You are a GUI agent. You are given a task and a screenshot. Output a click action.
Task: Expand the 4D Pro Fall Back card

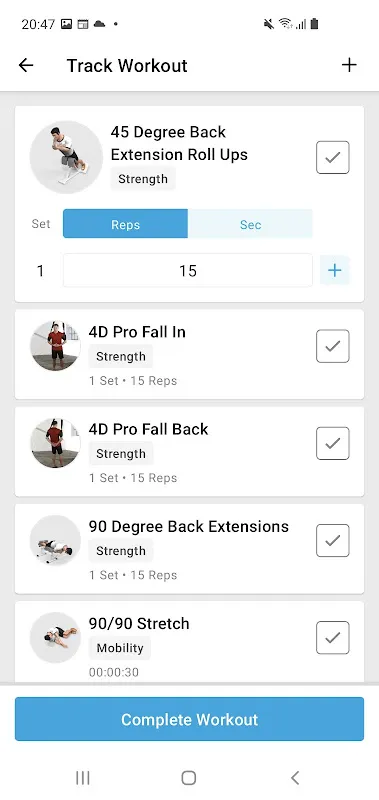(x=189, y=452)
